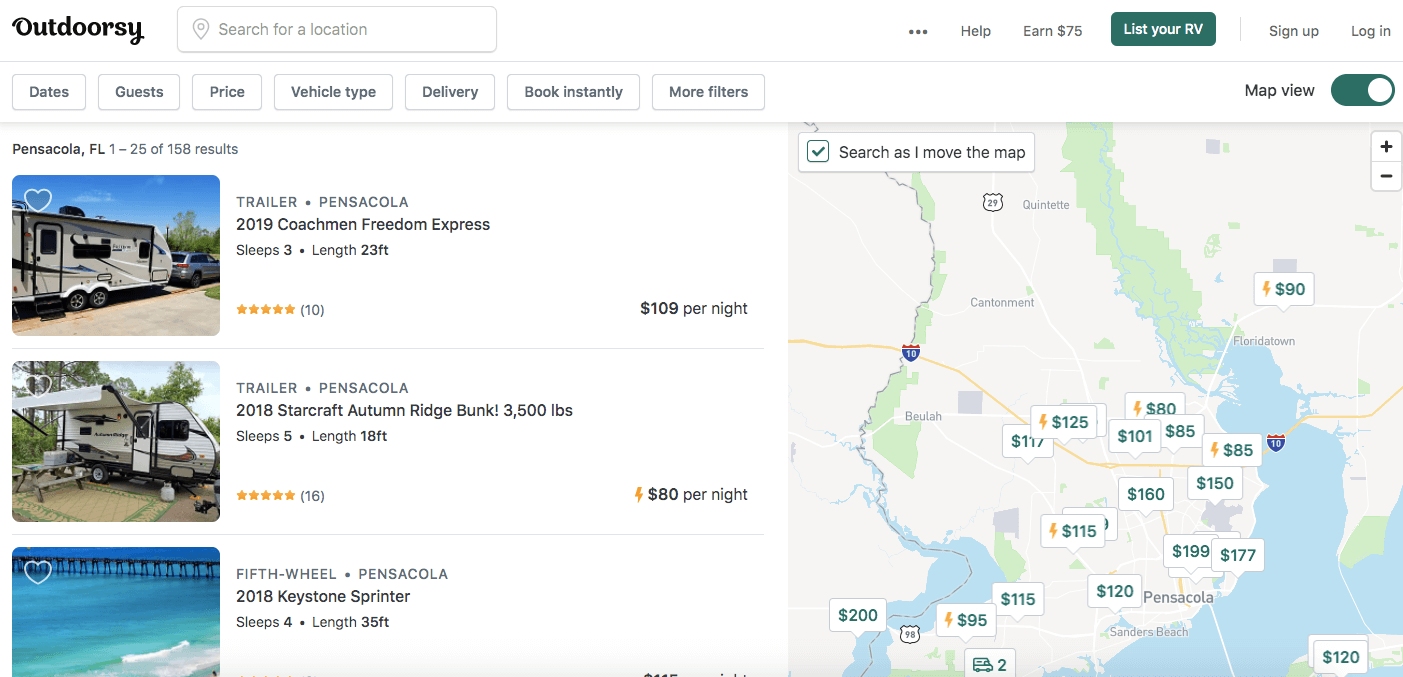Viewport: 1403px width, 677px height.
Task: Open the 2019 Coachmen Freedom Express listing title
Action: [363, 224]
